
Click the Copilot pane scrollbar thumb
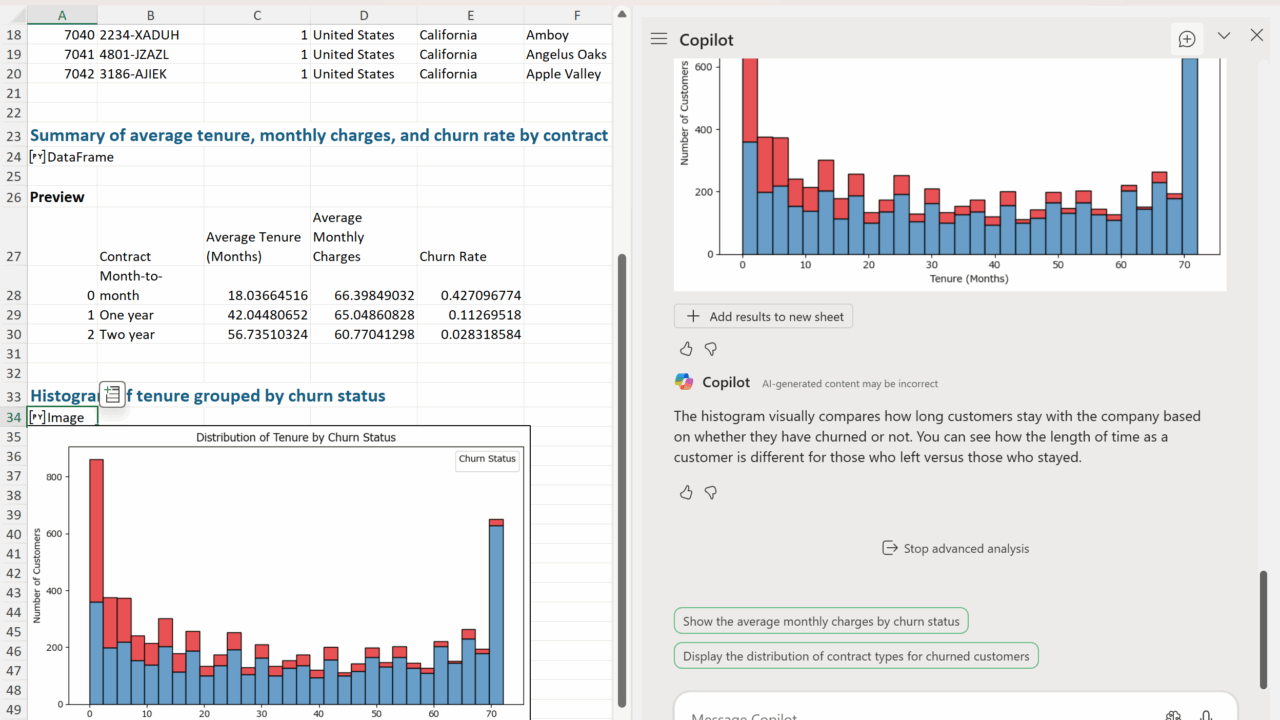[x=1263, y=630]
